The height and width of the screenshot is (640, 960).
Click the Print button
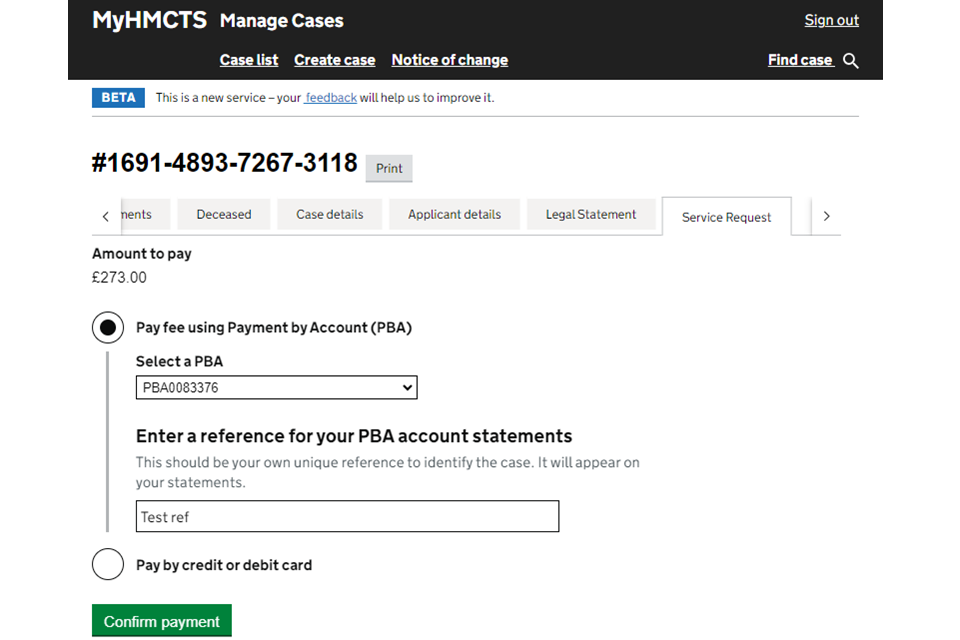click(389, 168)
